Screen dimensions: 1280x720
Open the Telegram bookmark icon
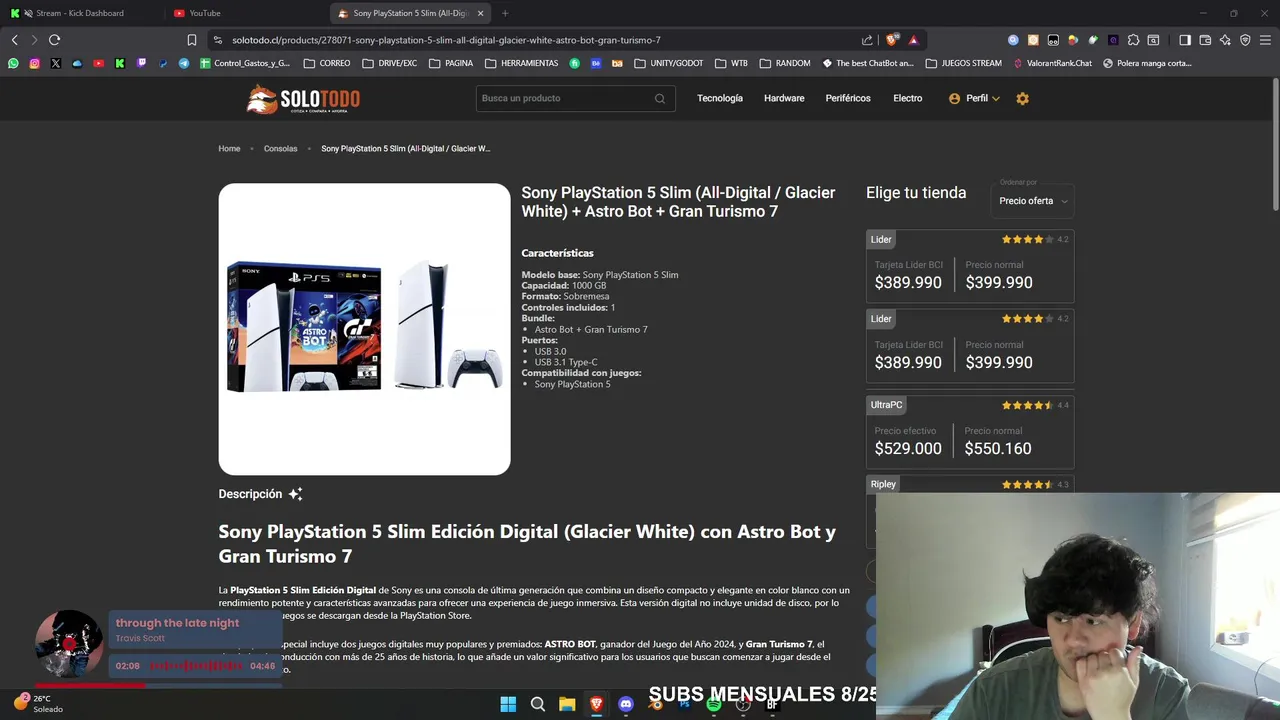click(x=184, y=63)
